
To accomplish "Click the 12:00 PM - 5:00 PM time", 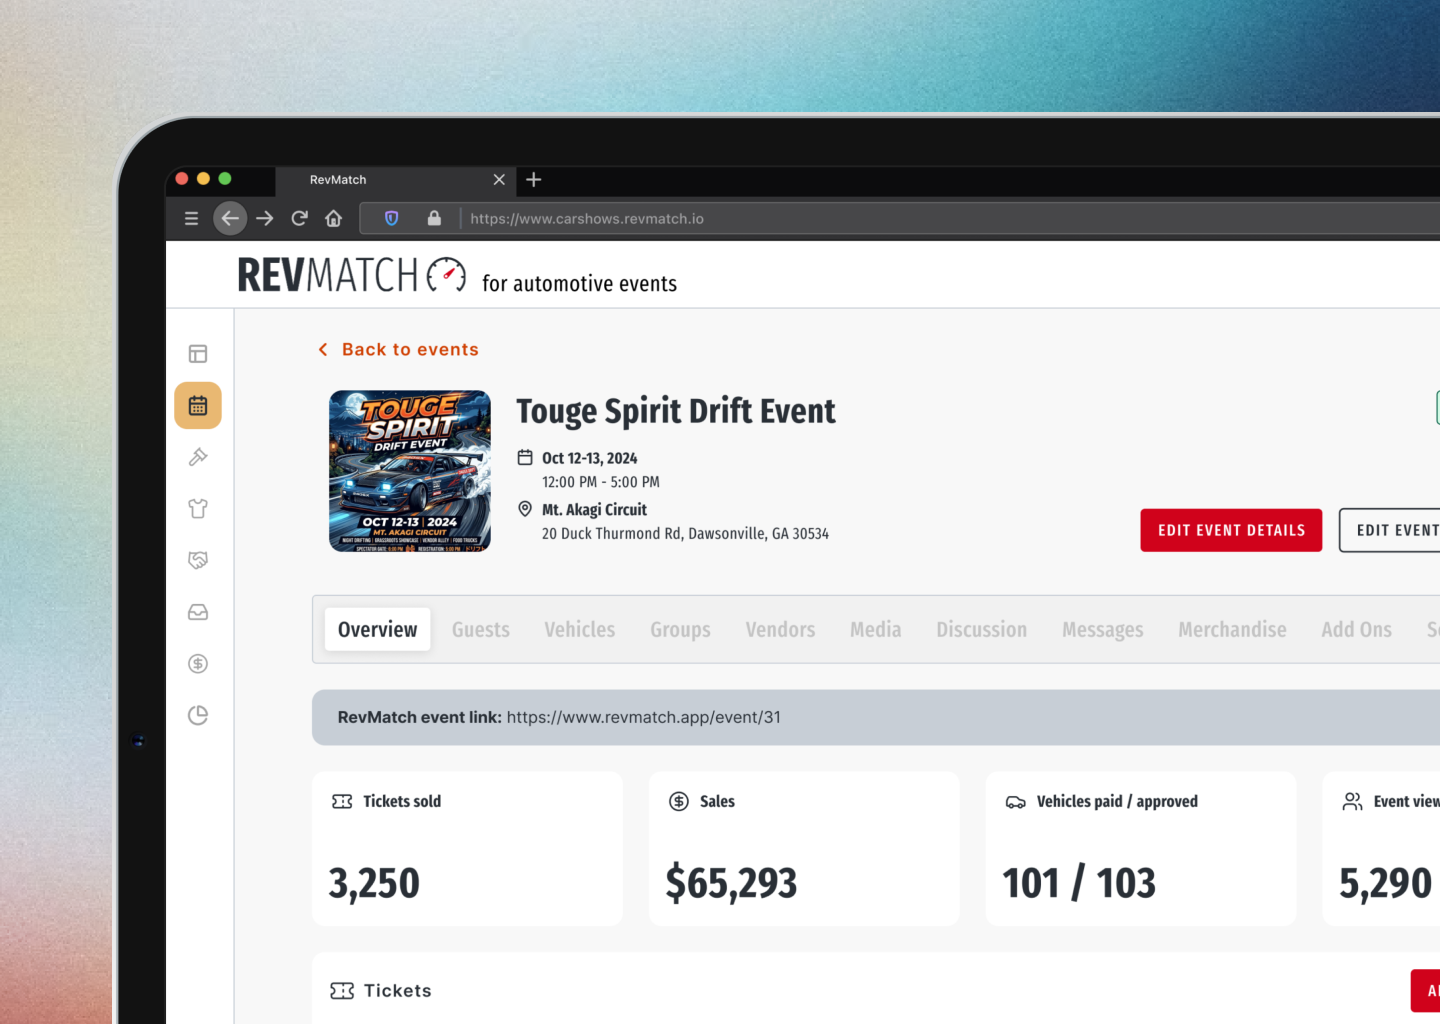I will 601,482.
